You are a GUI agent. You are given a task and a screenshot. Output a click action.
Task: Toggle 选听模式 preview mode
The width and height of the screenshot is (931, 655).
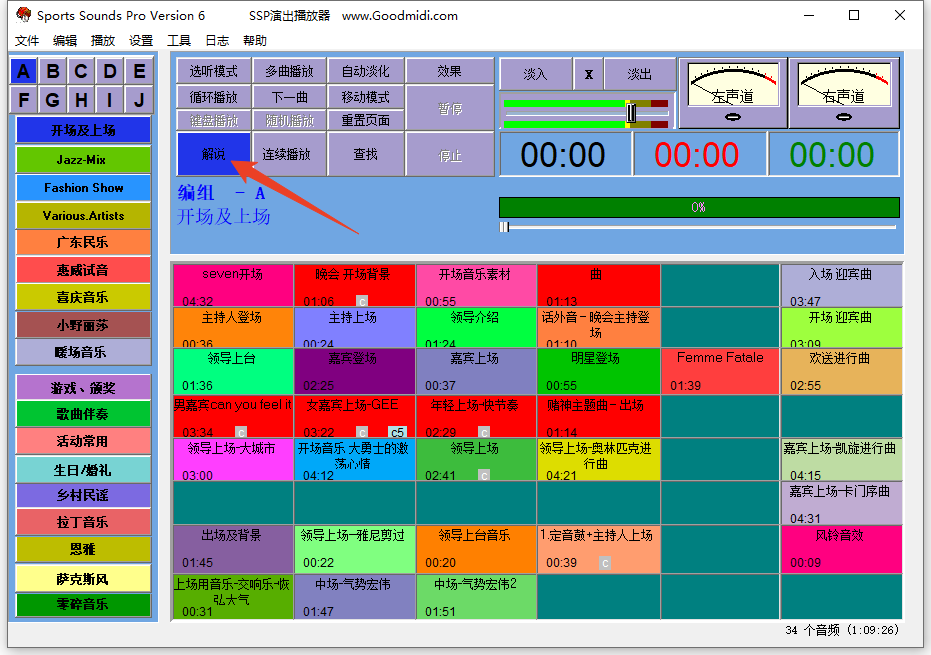pos(213,71)
